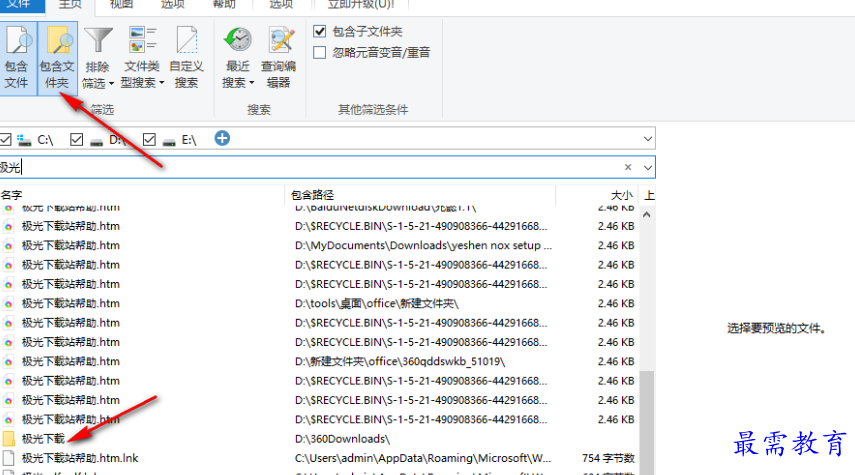The width and height of the screenshot is (855, 475).
Task: Click the Custom Search (自定义搜索) icon
Action: click(x=186, y=40)
